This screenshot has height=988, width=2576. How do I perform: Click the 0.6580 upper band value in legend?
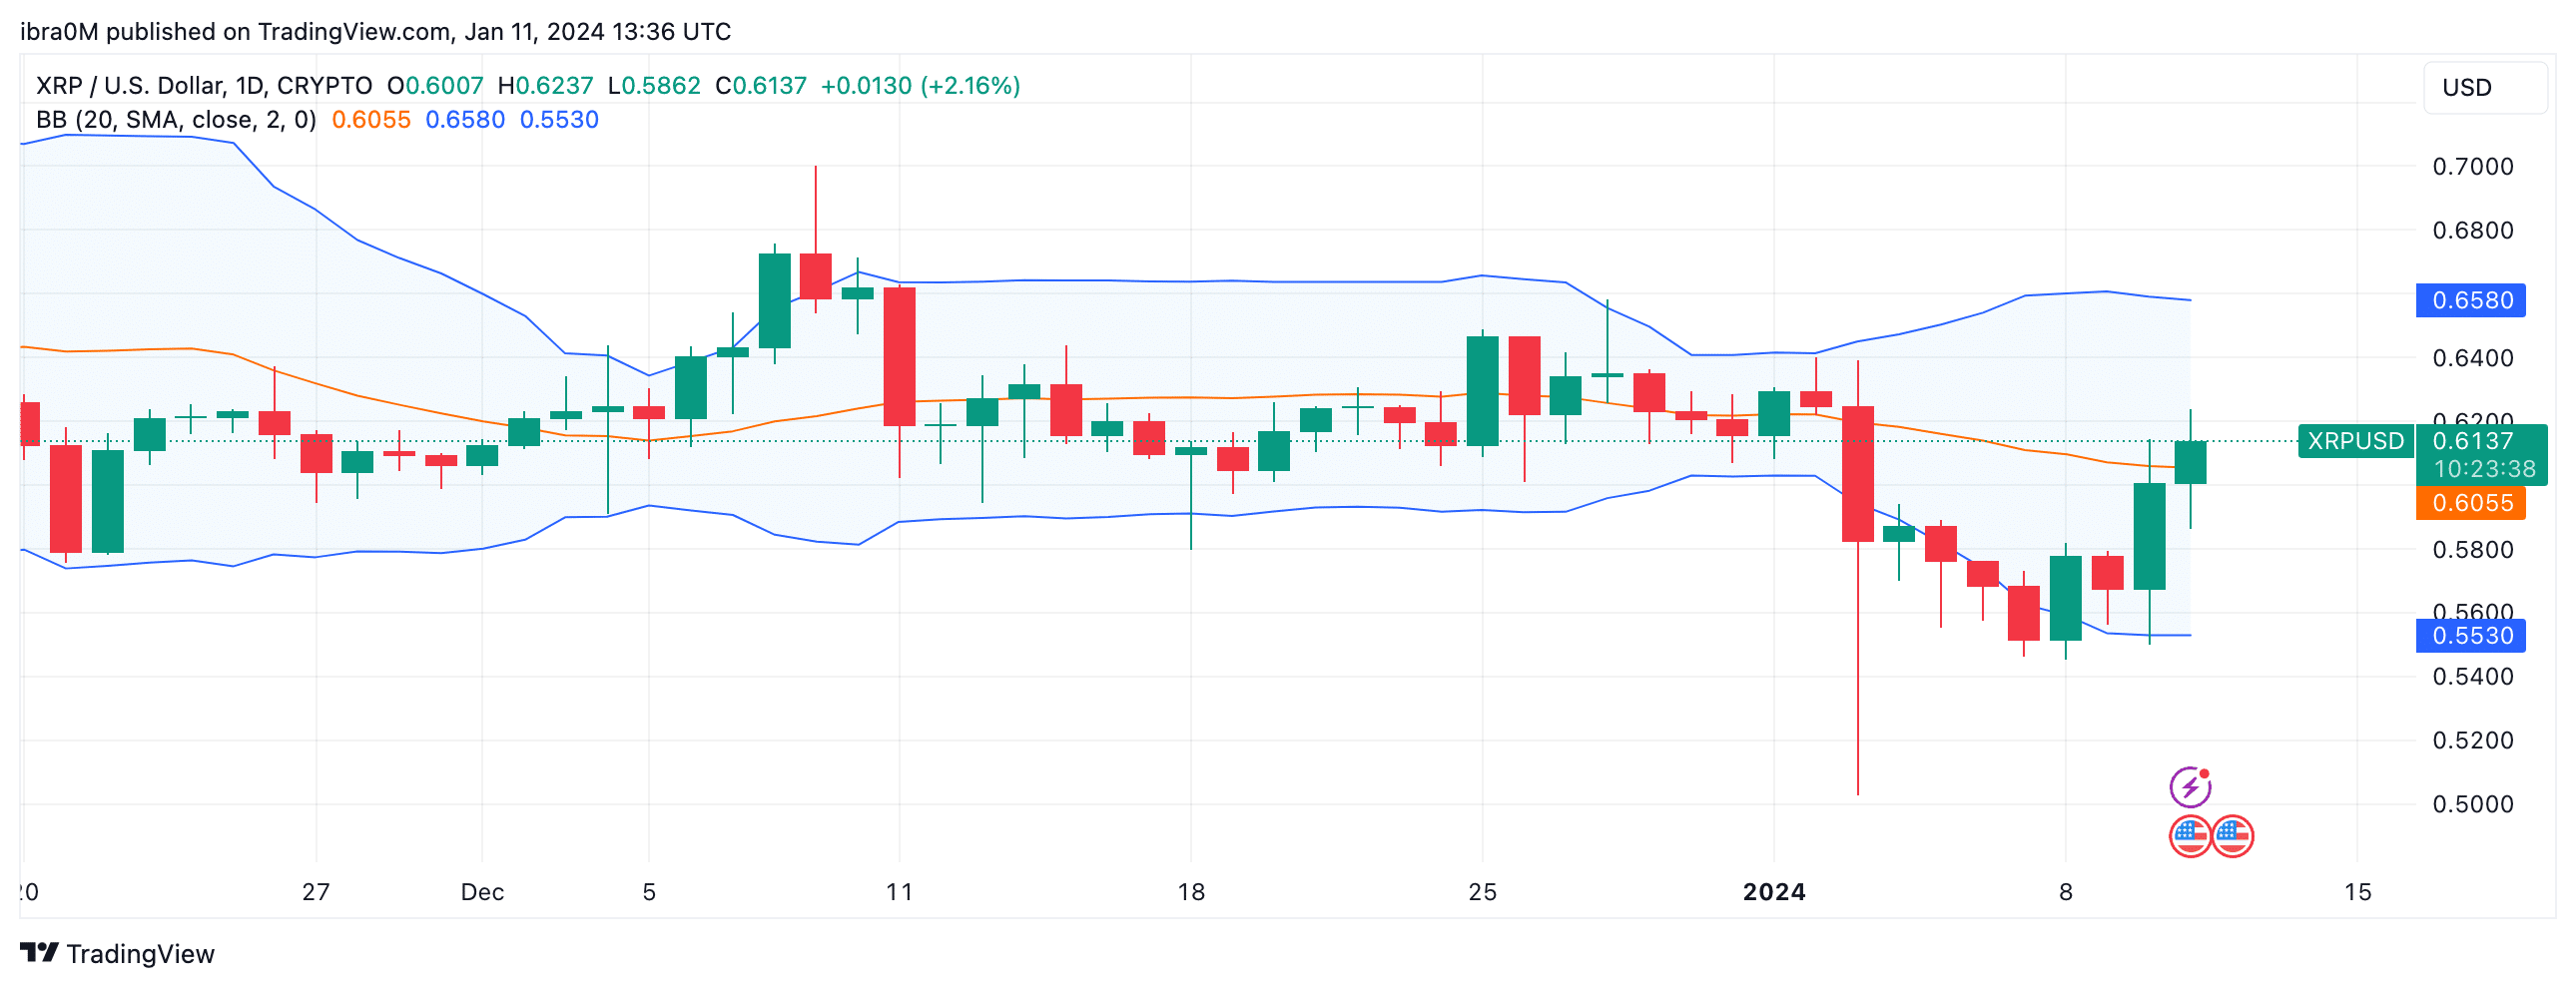(x=465, y=120)
